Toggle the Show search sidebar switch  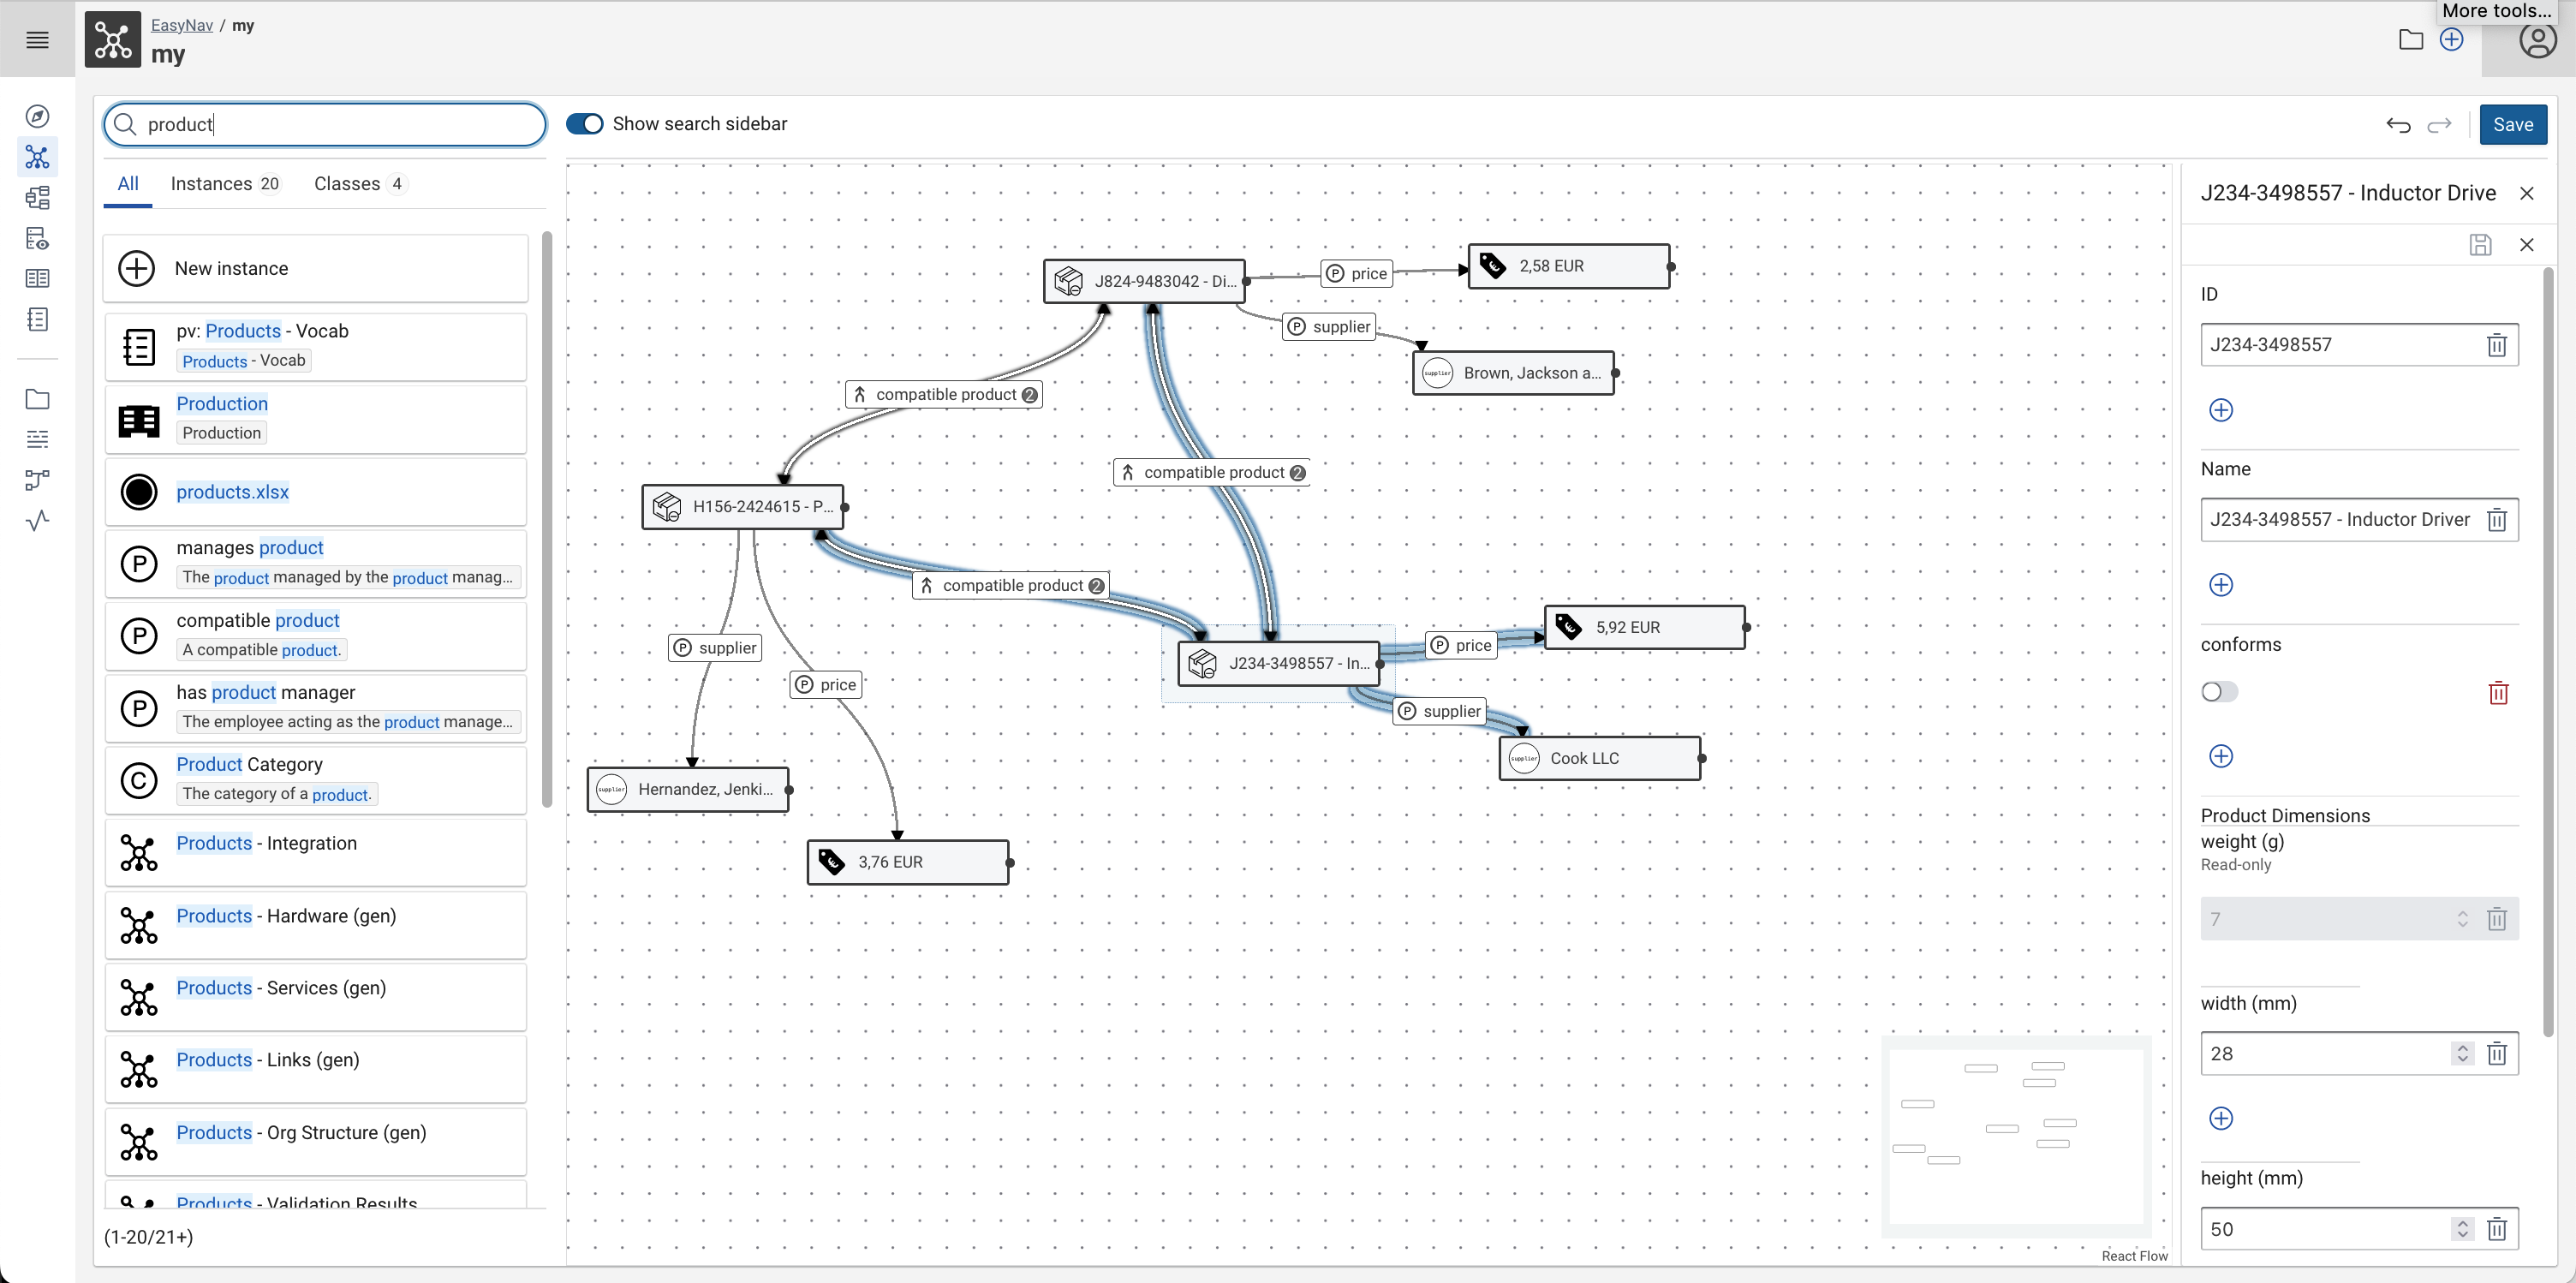pyautogui.click(x=585, y=123)
